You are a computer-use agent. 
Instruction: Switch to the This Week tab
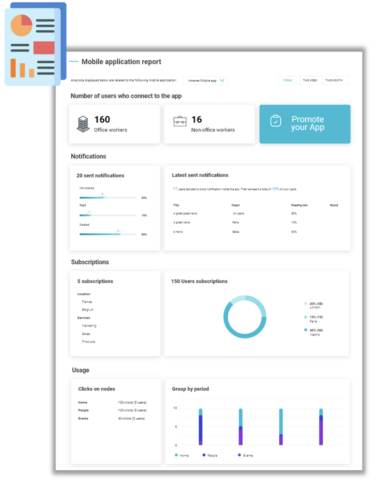click(310, 80)
